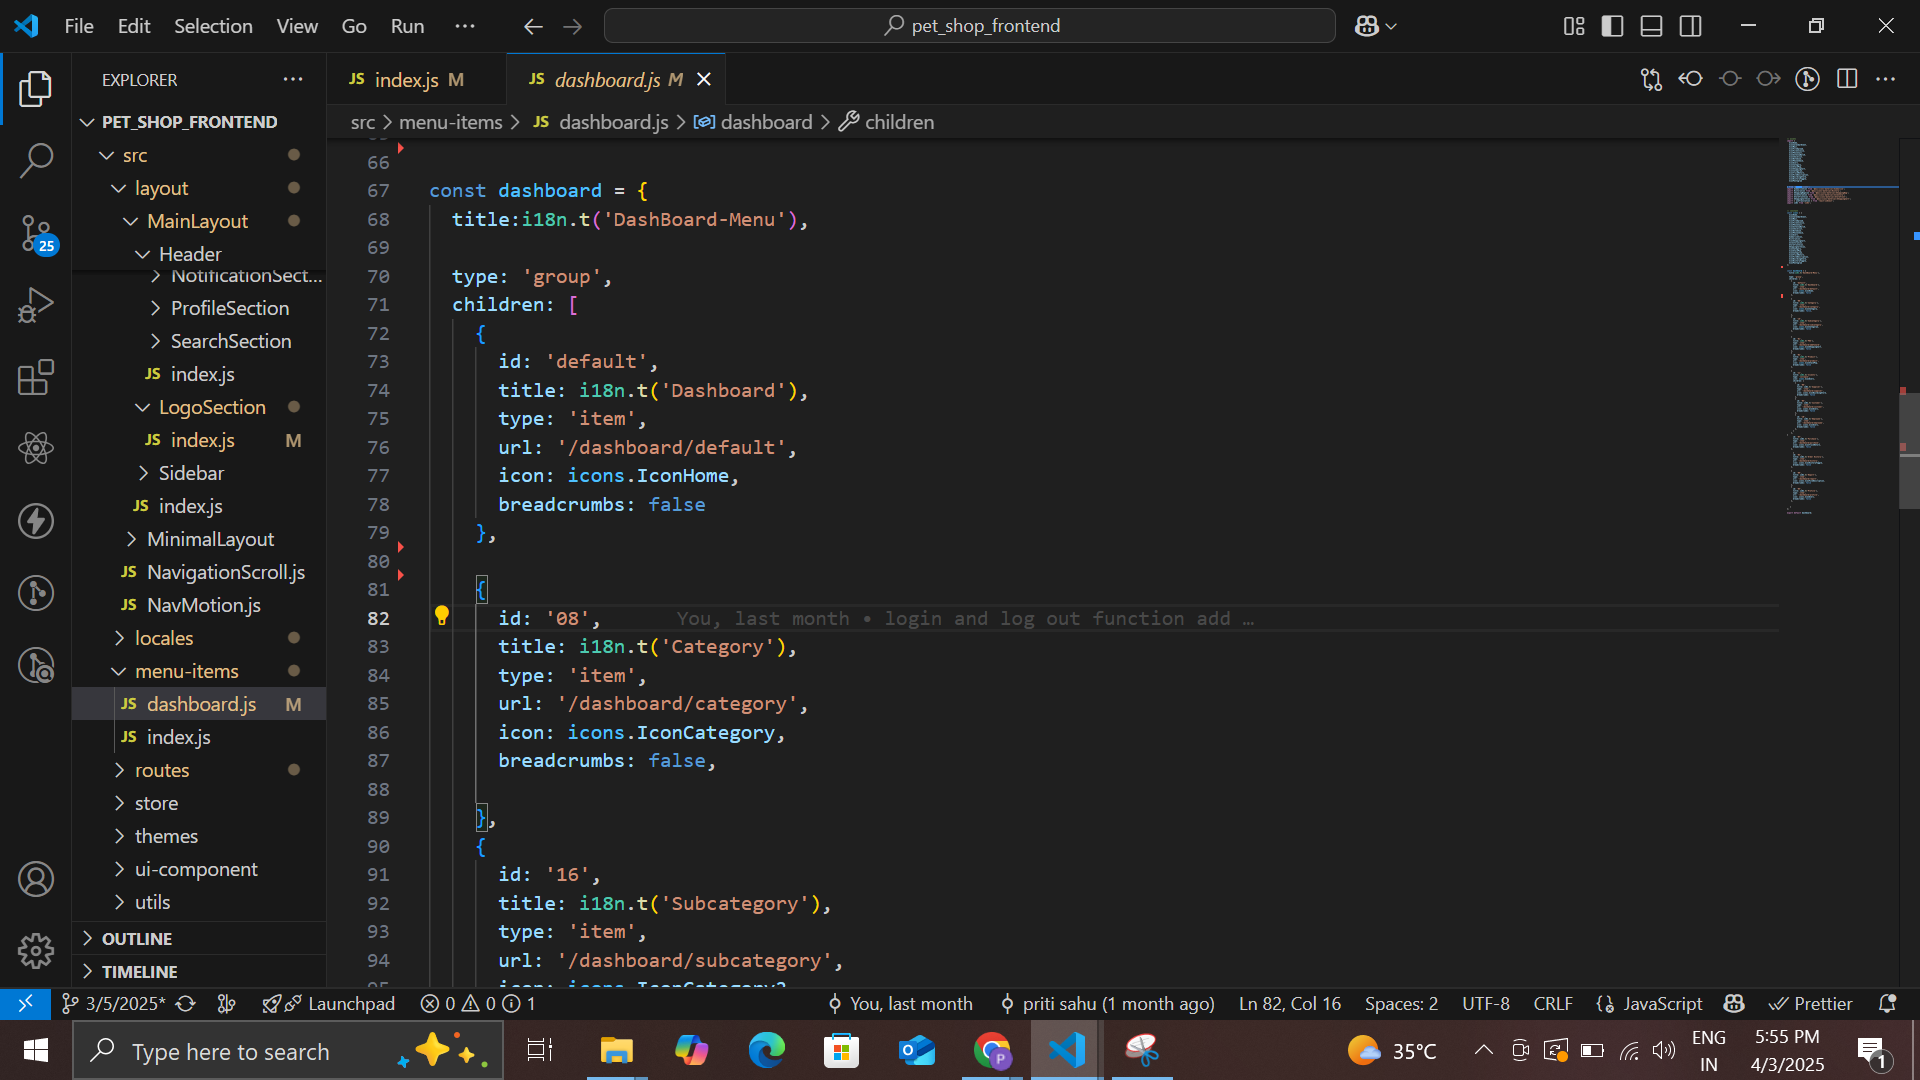
Task: Click the lightbulb code action icon
Action: (x=441, y=616)
